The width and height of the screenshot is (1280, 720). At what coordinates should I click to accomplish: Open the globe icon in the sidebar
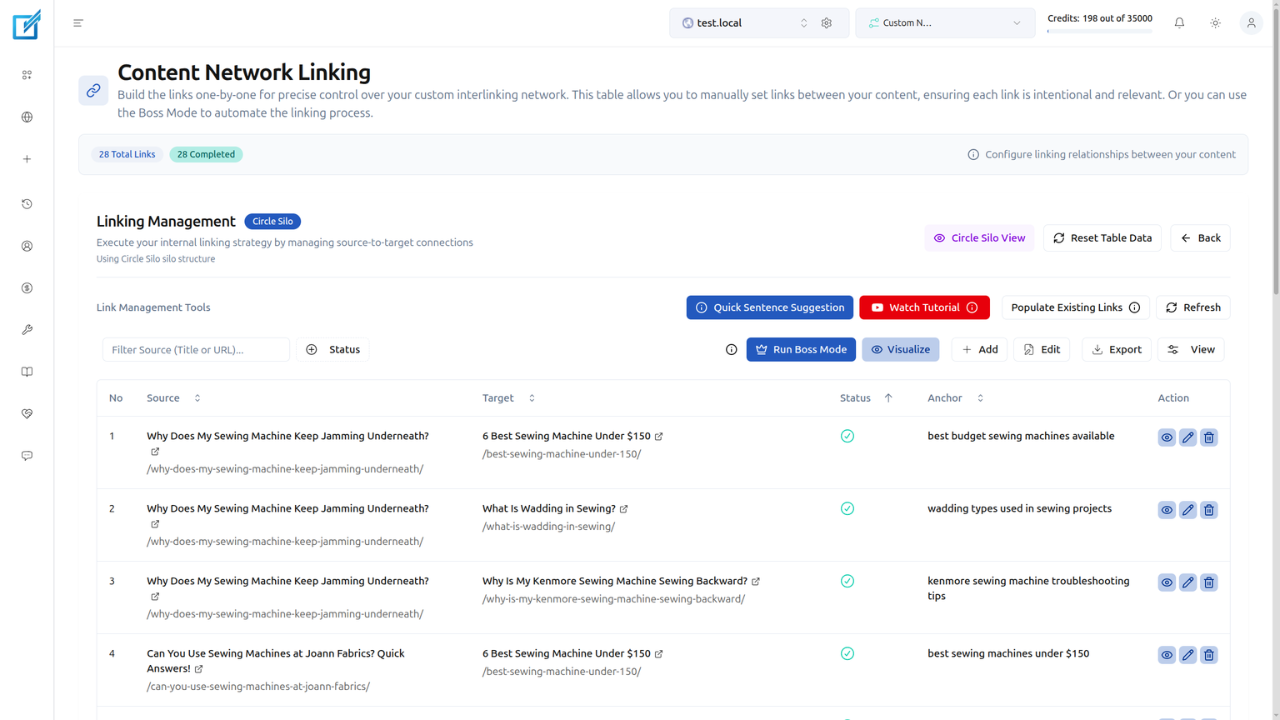tap(26, 116)
